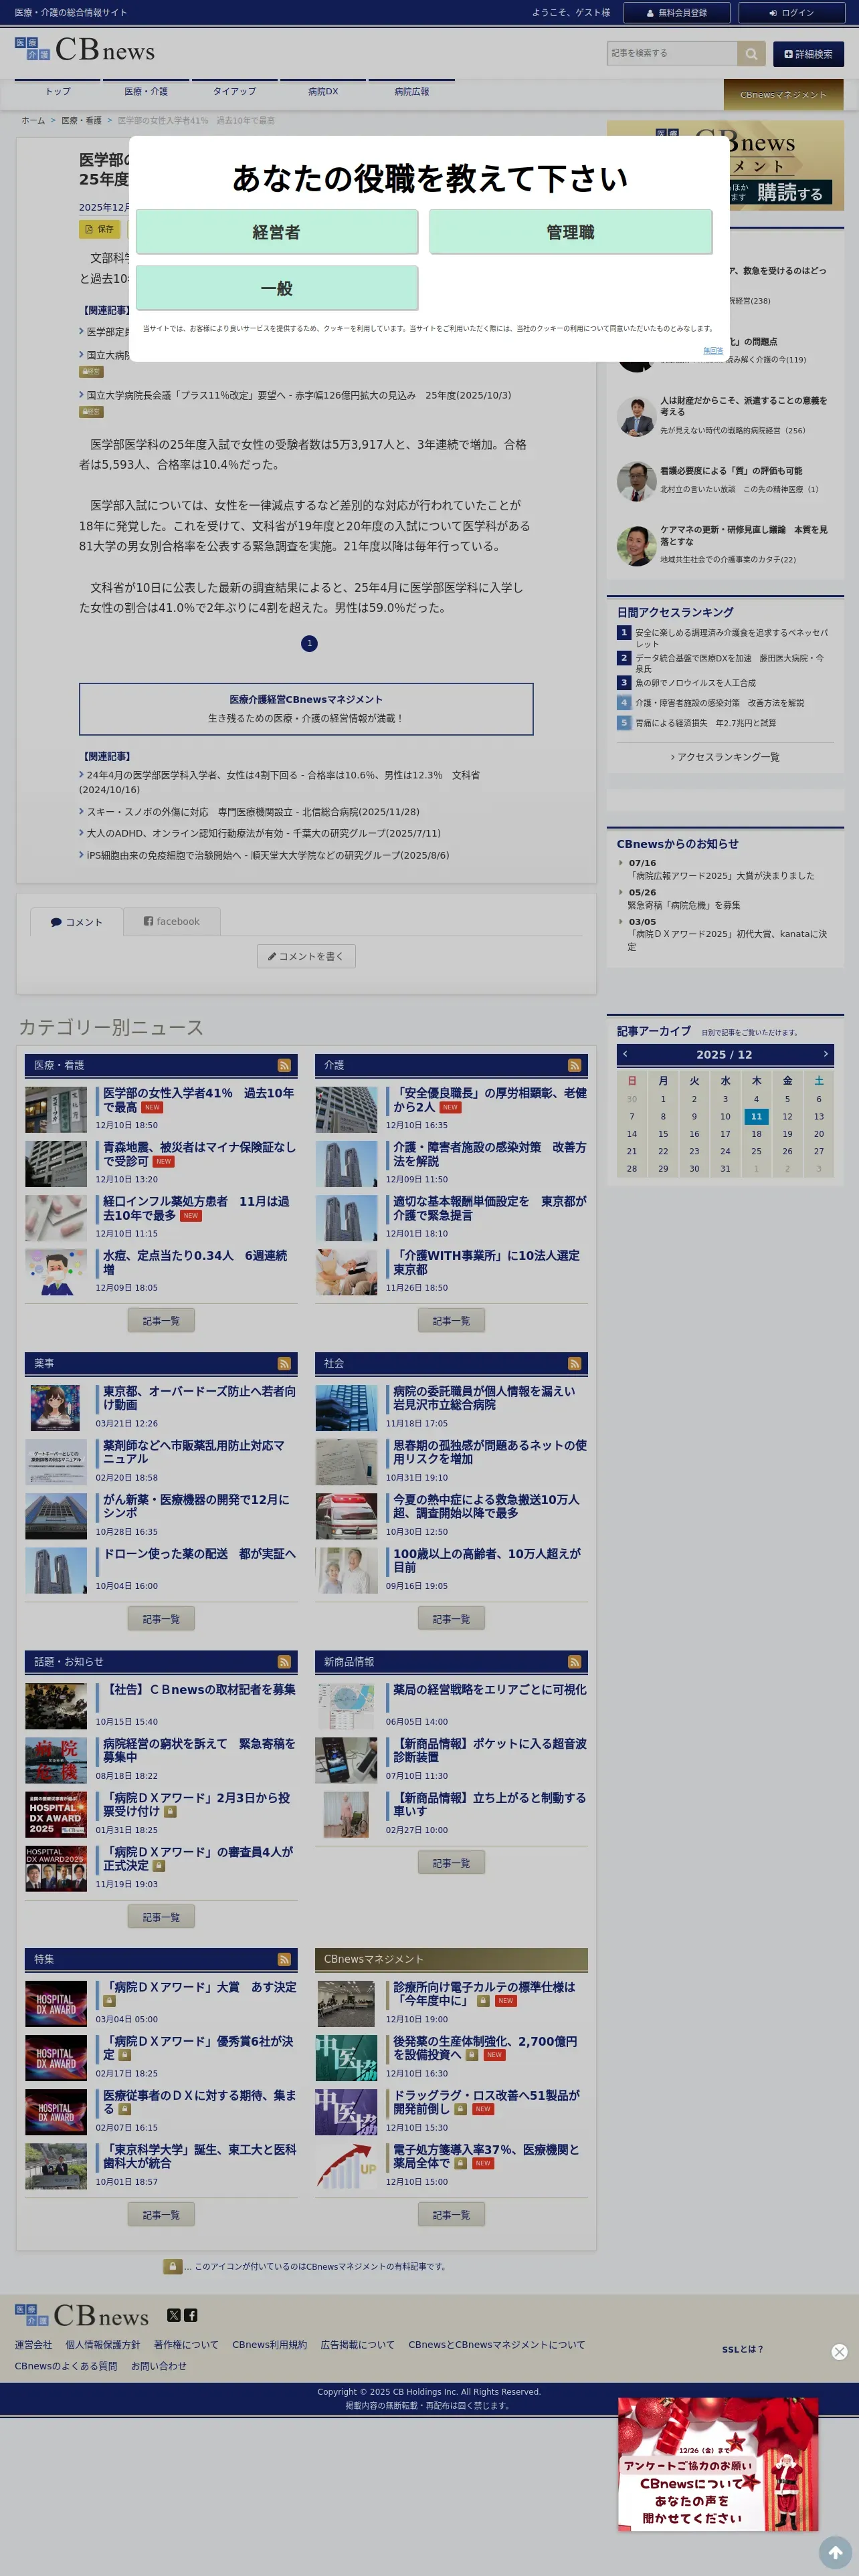Image resolution: width=859 pixels, height=2576 pixels.
Task: Click into the 記事を検索する search field
Action: (x=672, y=54)
